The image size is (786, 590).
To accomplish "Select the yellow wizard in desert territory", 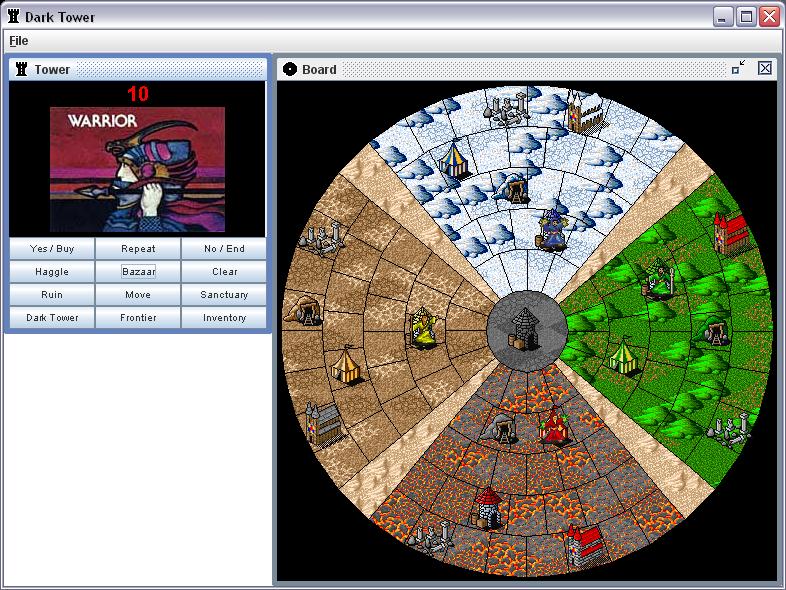I will click(x=424, y=328).
